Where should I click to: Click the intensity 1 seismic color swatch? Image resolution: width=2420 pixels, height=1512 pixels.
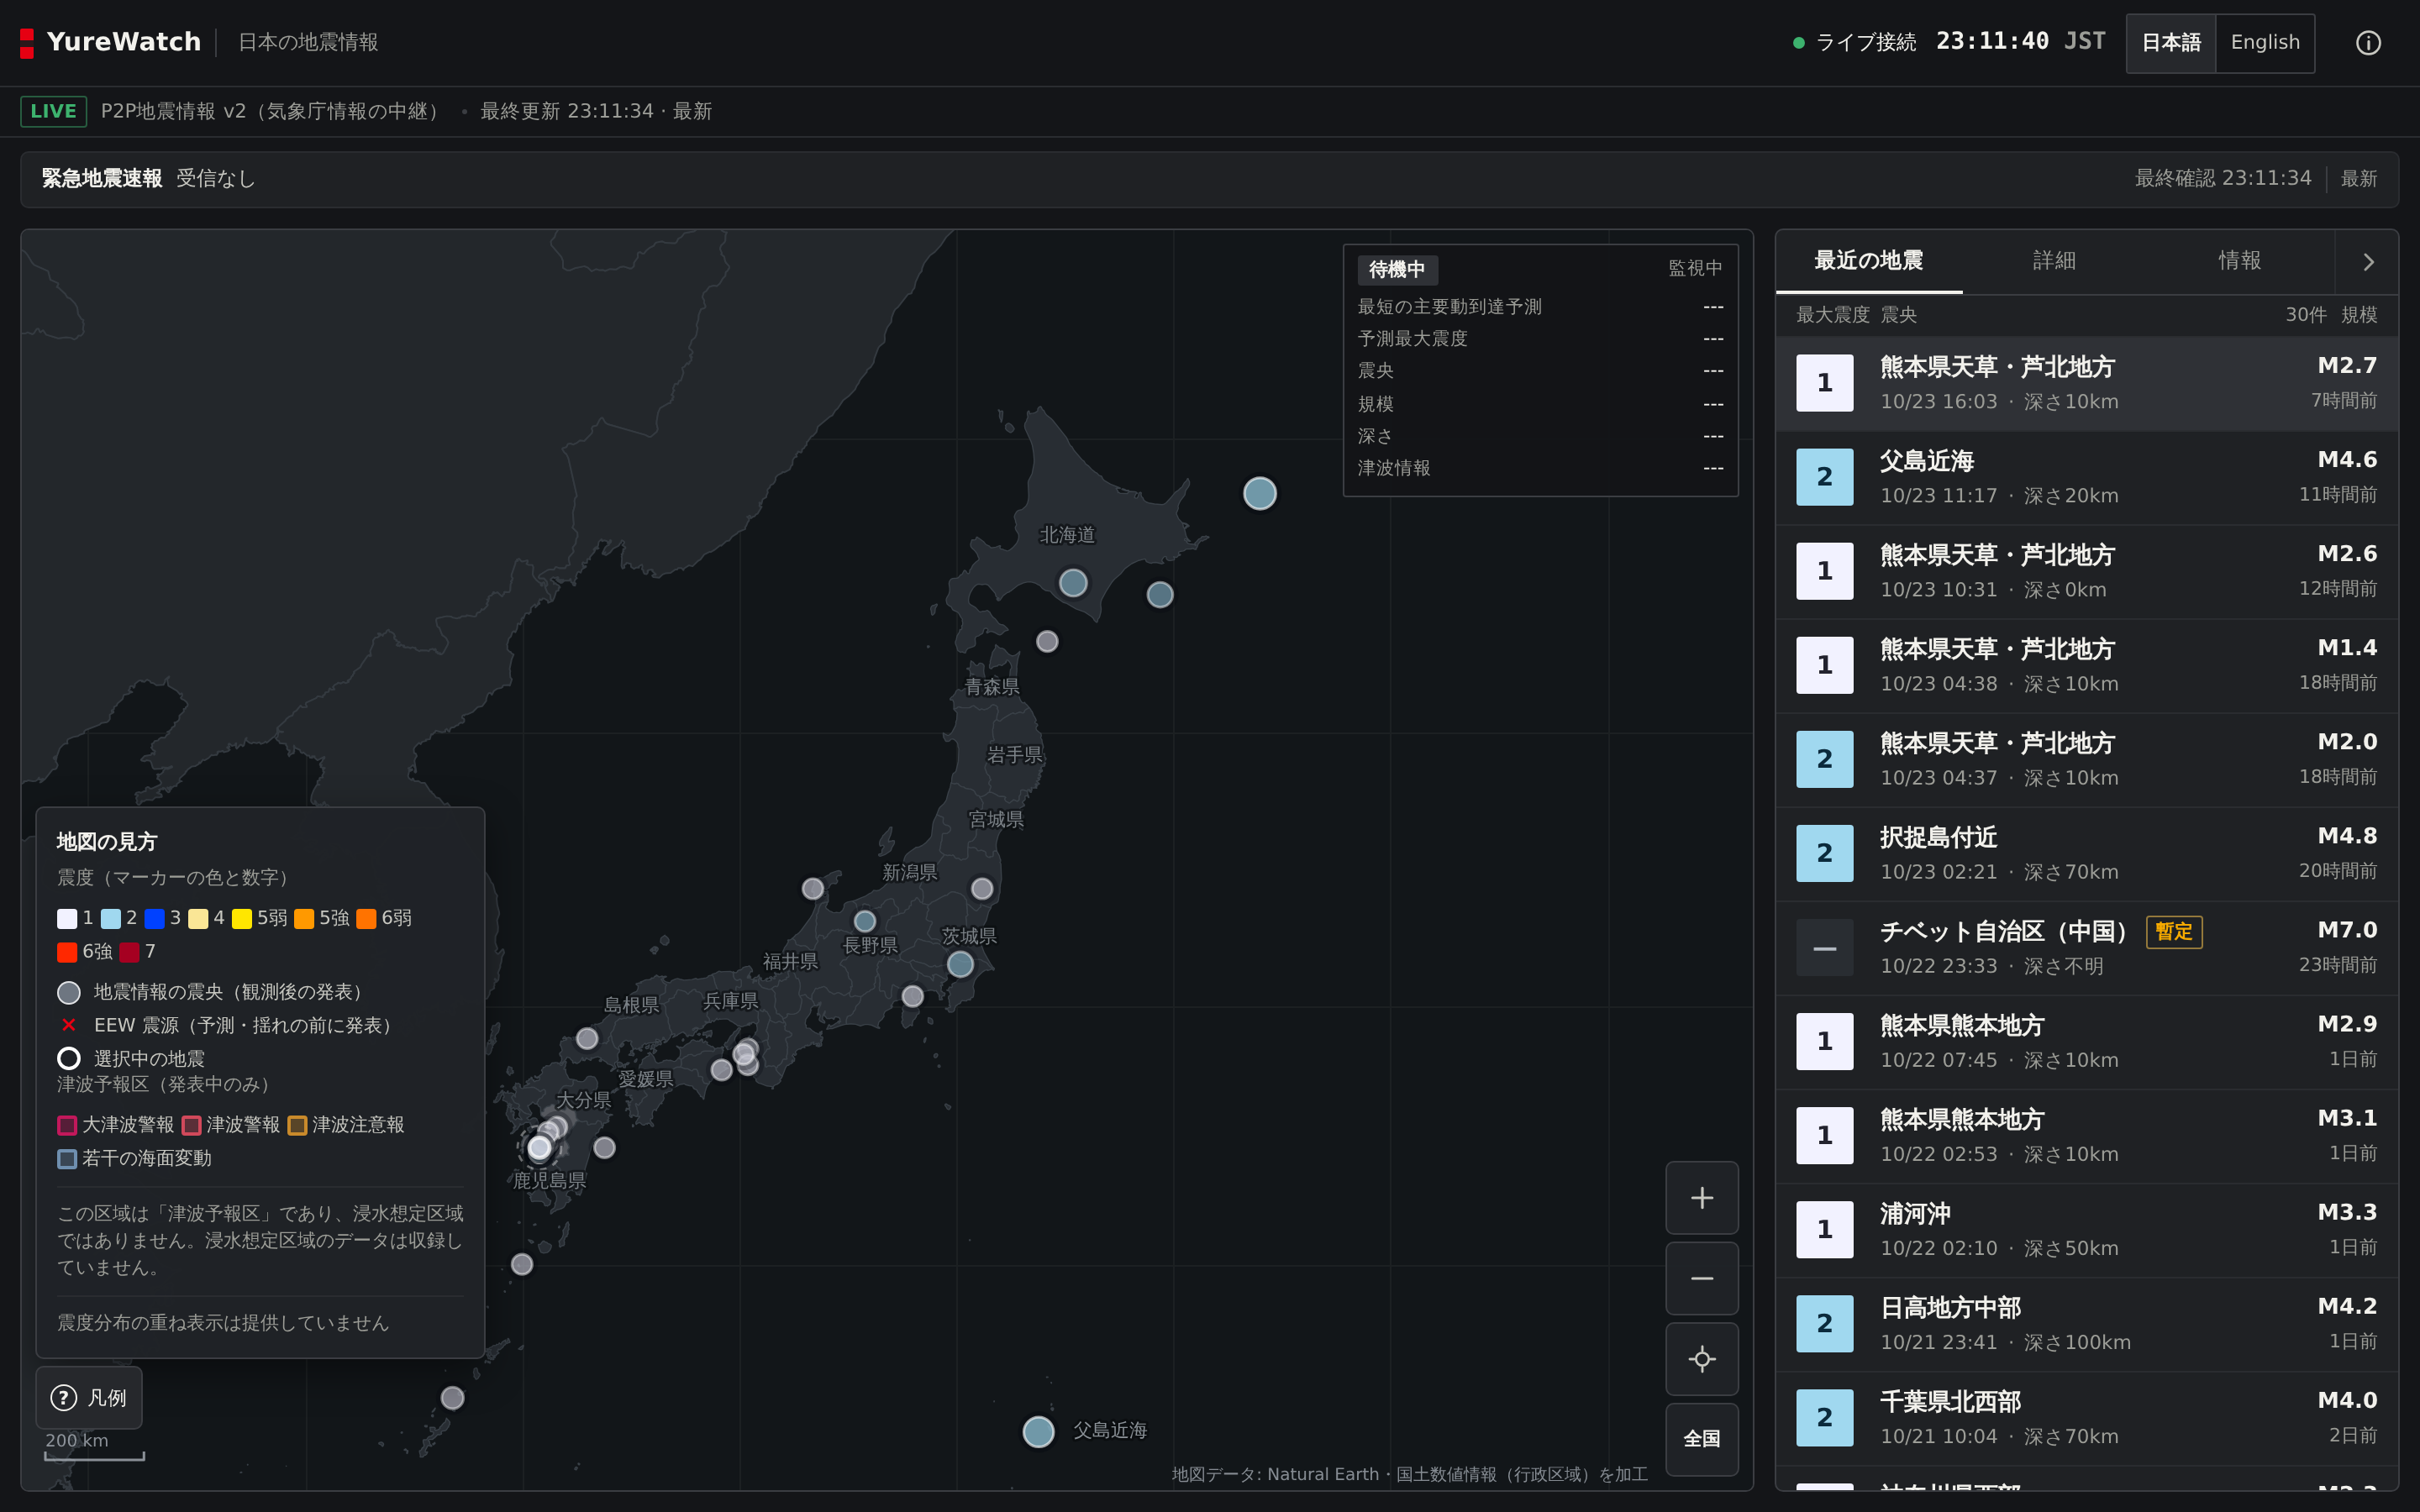click(x=67, y=918)
